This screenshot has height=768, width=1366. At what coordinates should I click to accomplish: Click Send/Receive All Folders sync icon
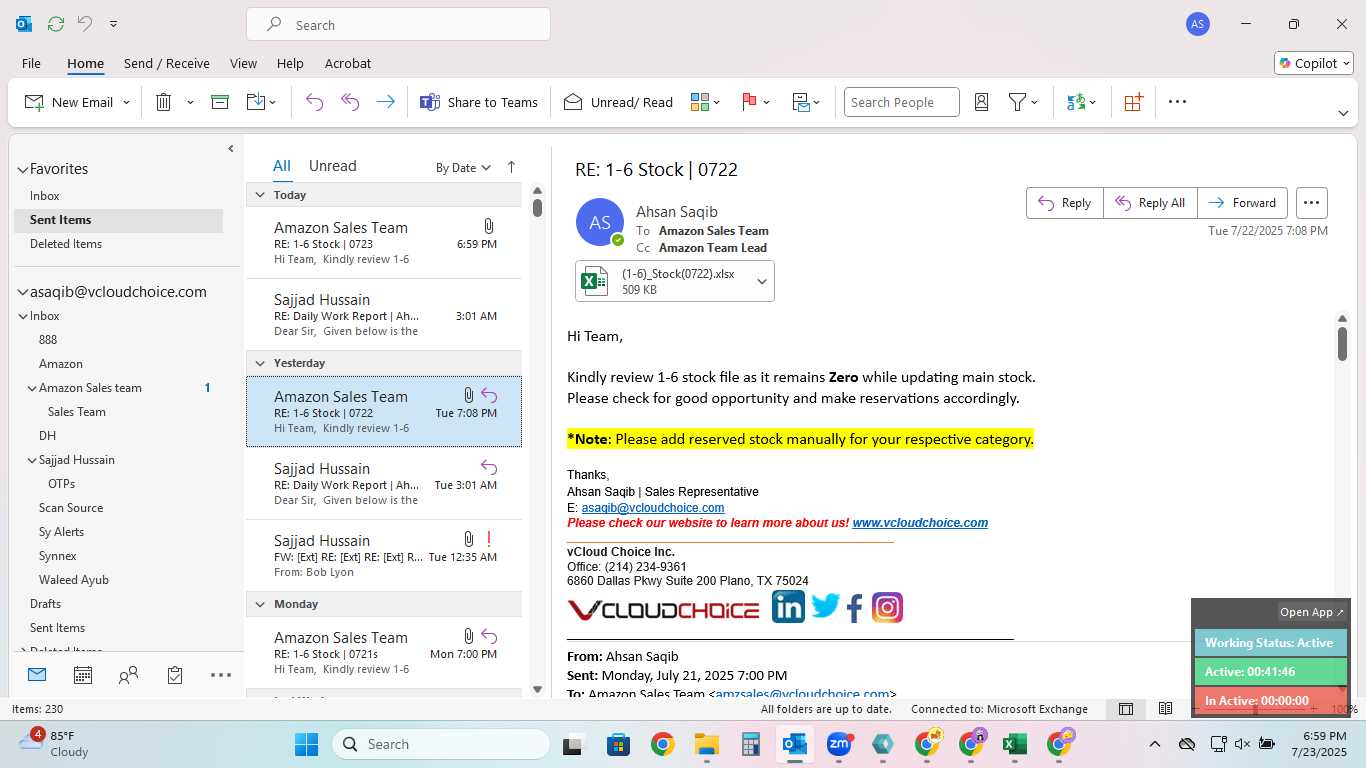point(56,24)
